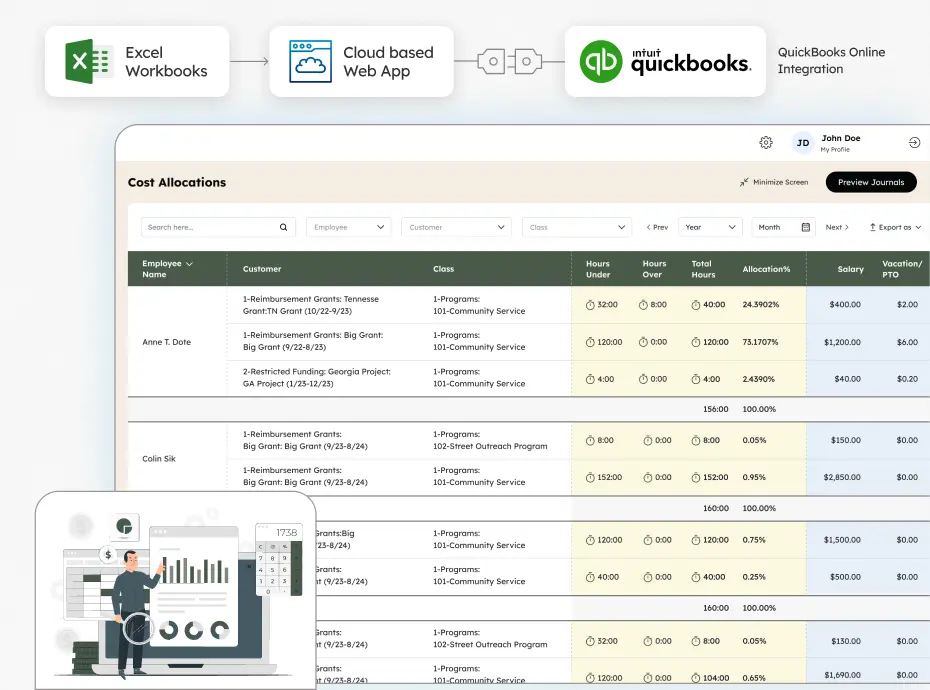Click the Prev navigation link

tap(658, 227)
